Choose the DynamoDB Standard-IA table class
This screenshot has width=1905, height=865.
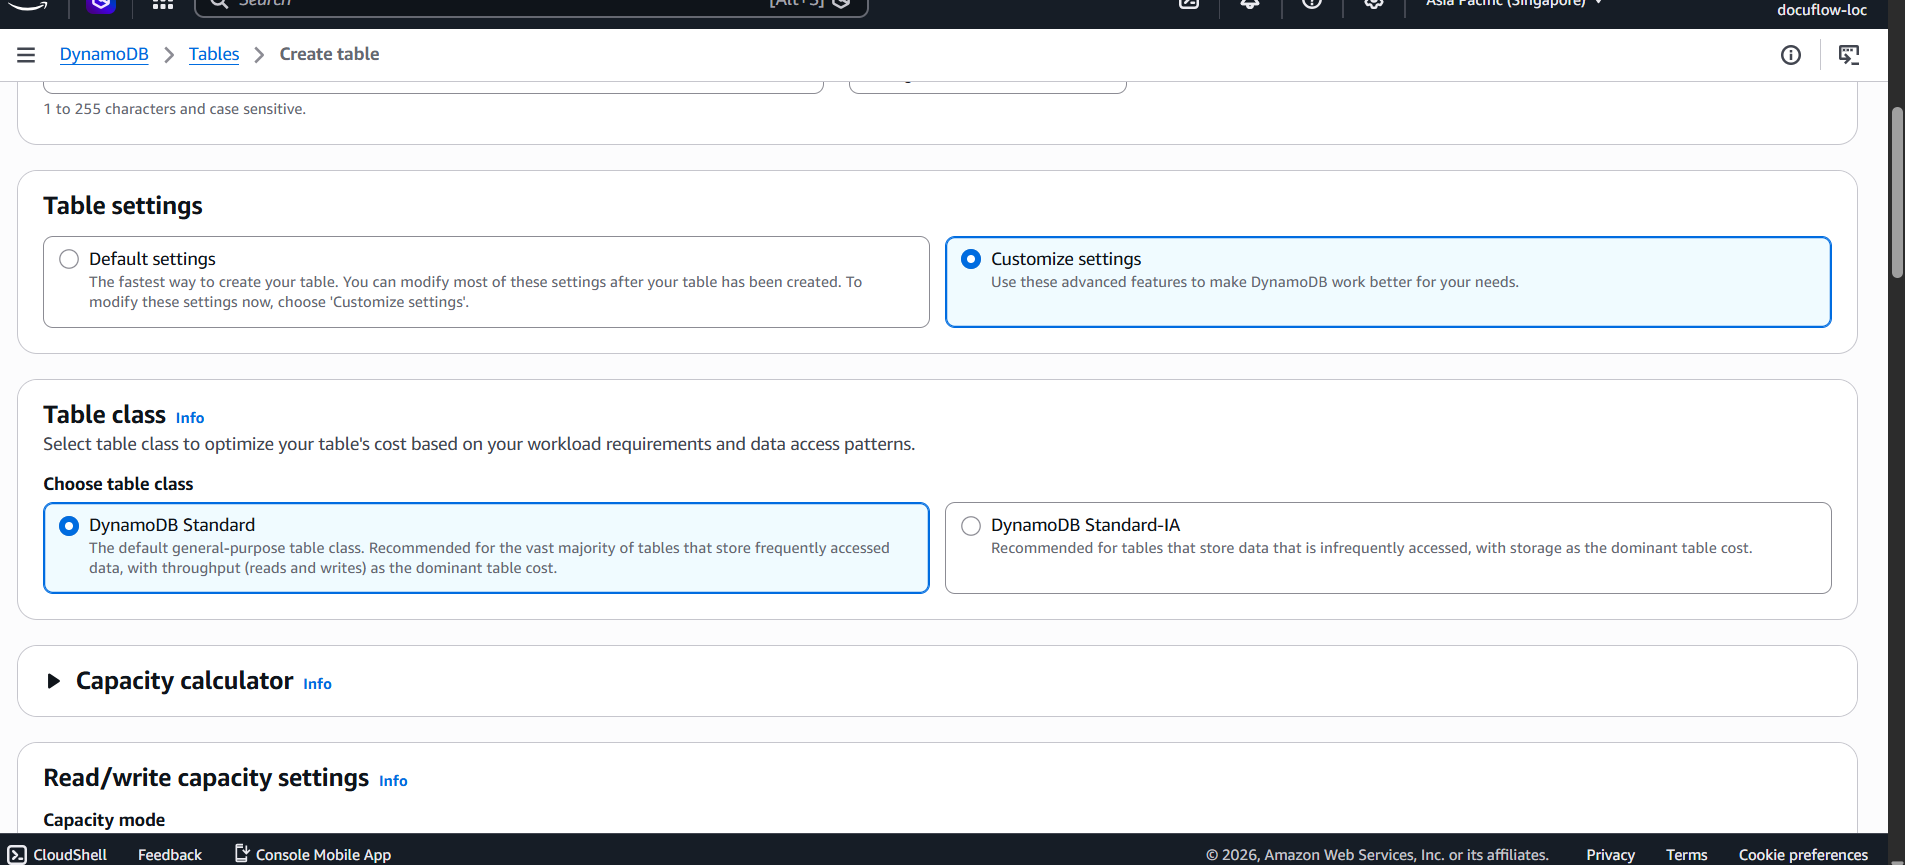click(x=971, y=525)
